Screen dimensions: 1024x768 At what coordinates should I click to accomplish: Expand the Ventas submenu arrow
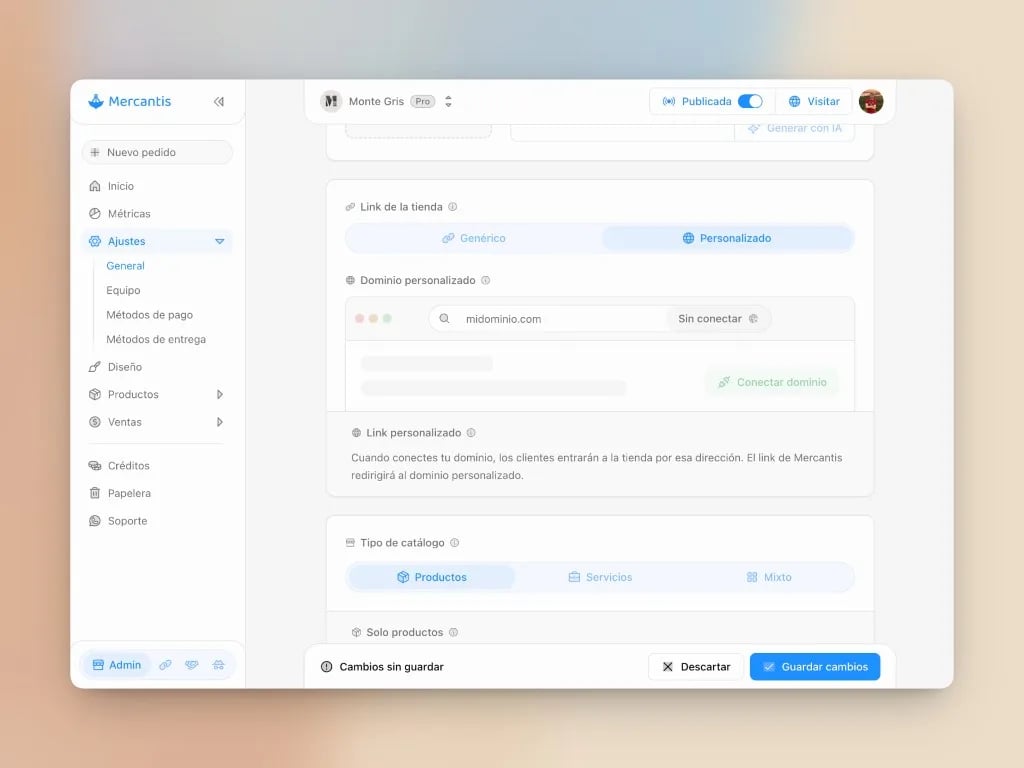[219, 422]
